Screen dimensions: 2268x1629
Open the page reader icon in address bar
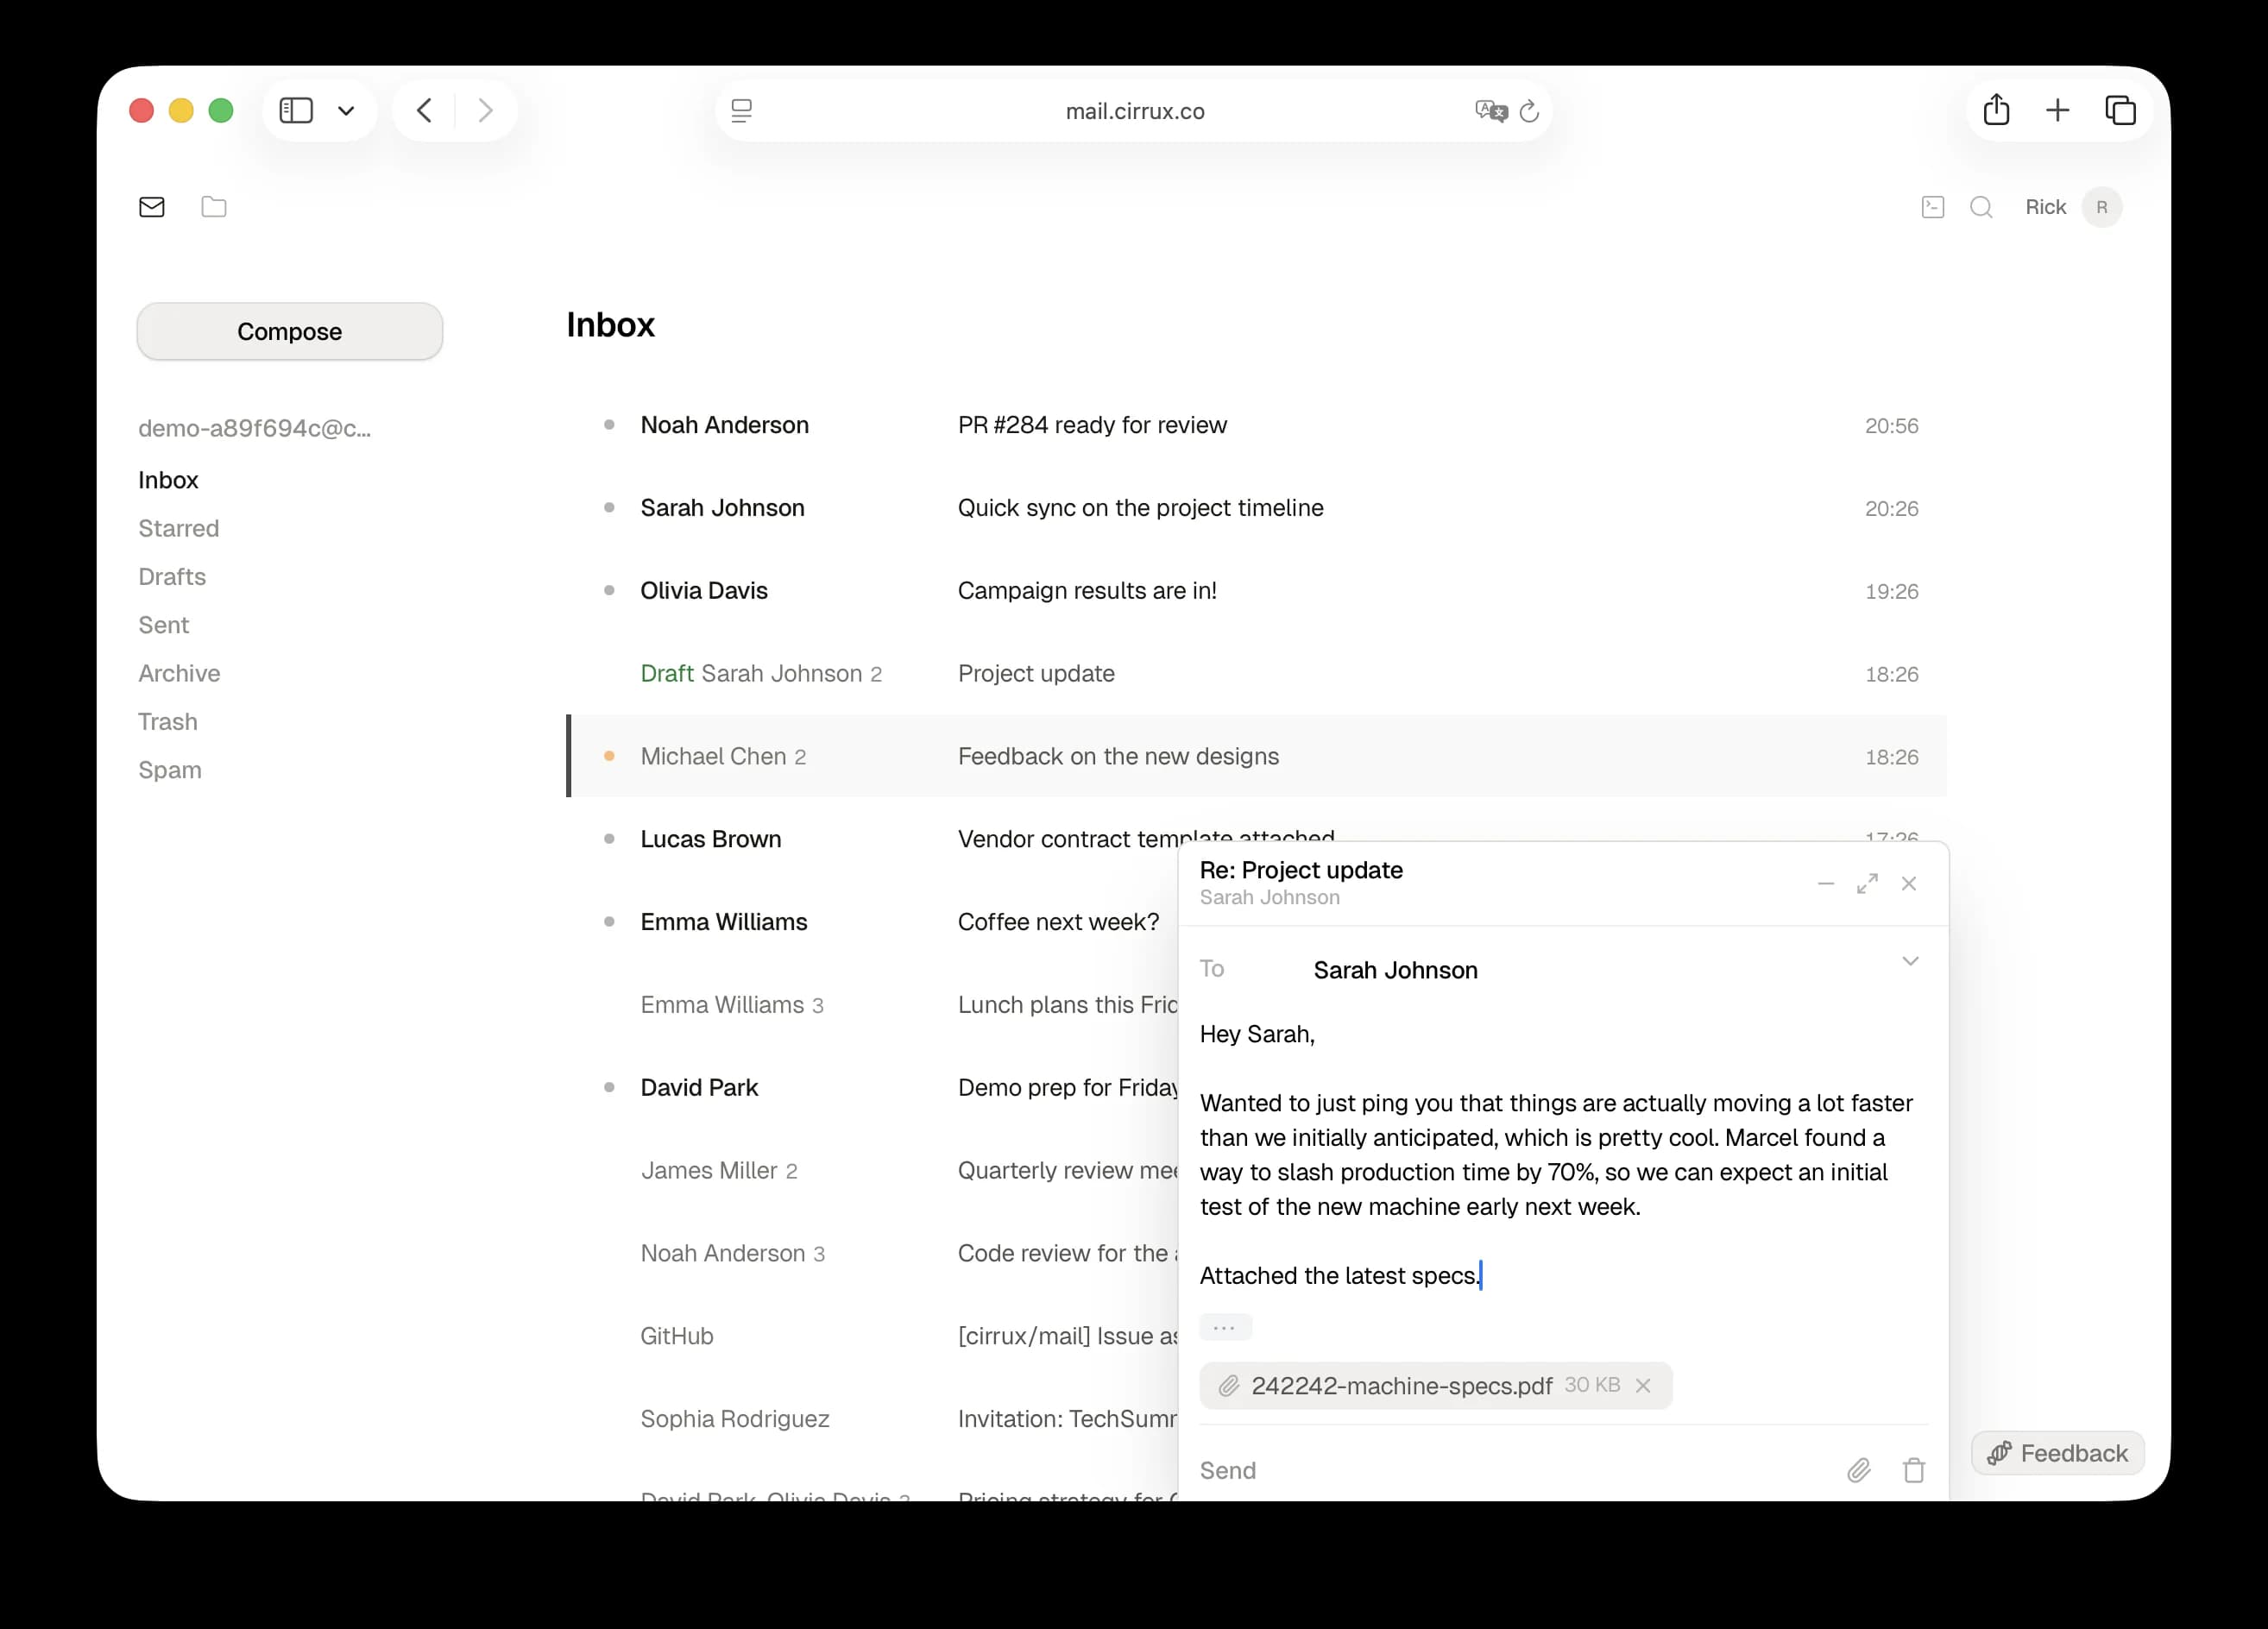[x=741, y=111]
